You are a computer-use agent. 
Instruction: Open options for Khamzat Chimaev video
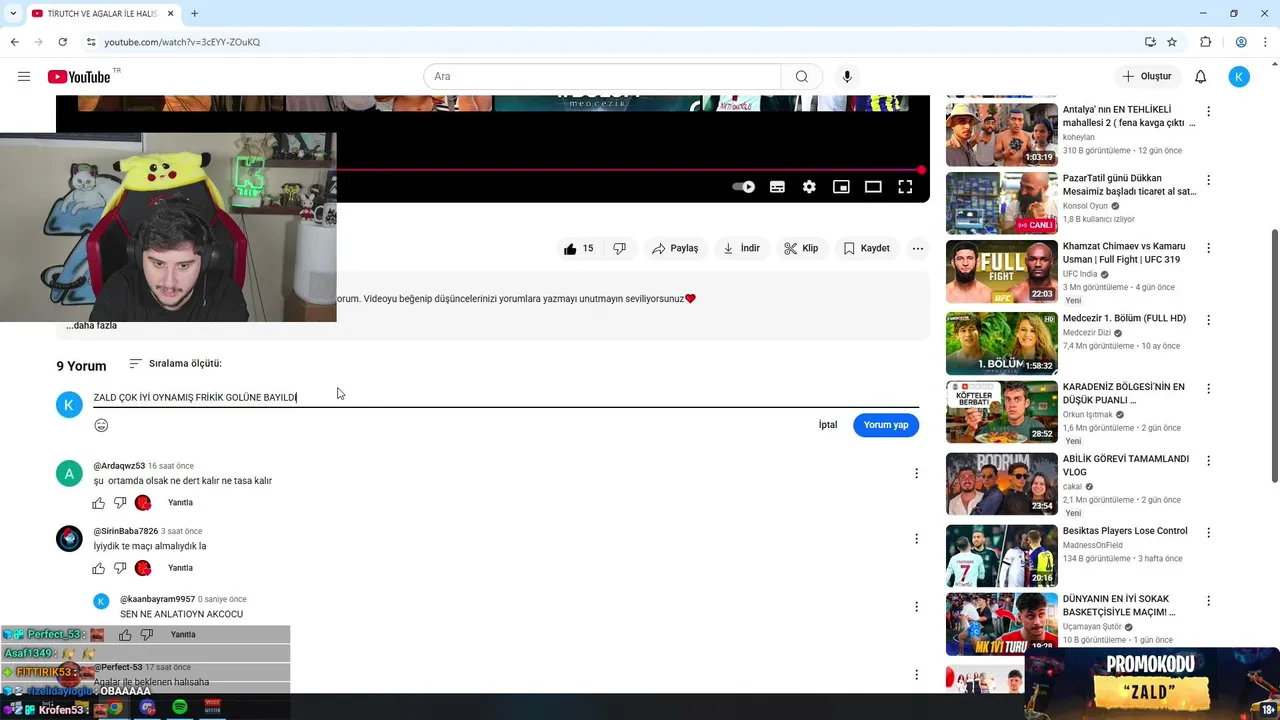coord(1208,248)
